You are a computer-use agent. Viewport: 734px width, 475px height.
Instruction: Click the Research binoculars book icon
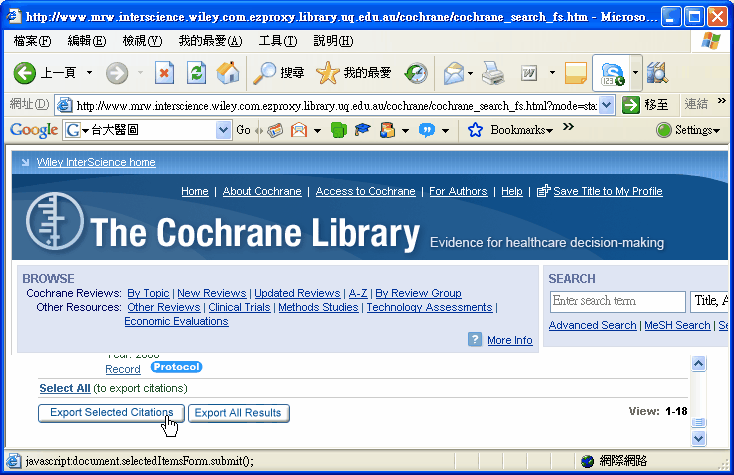[x=657, y=73]
